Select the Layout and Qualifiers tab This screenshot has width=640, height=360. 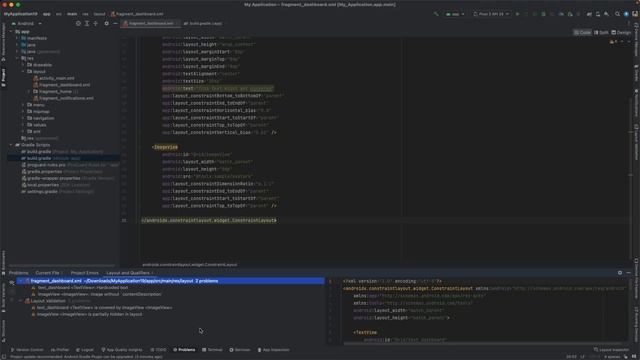pos(128,273)
